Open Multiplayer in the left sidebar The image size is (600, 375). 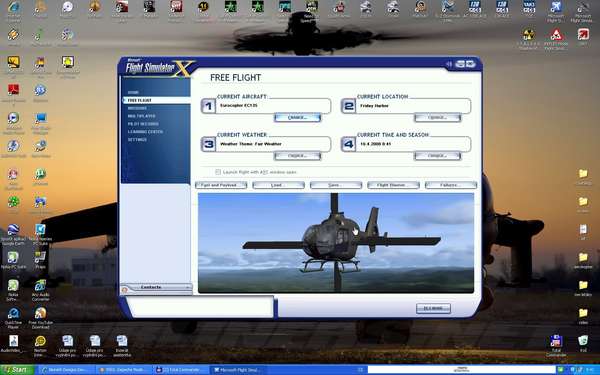pos(142,116)
